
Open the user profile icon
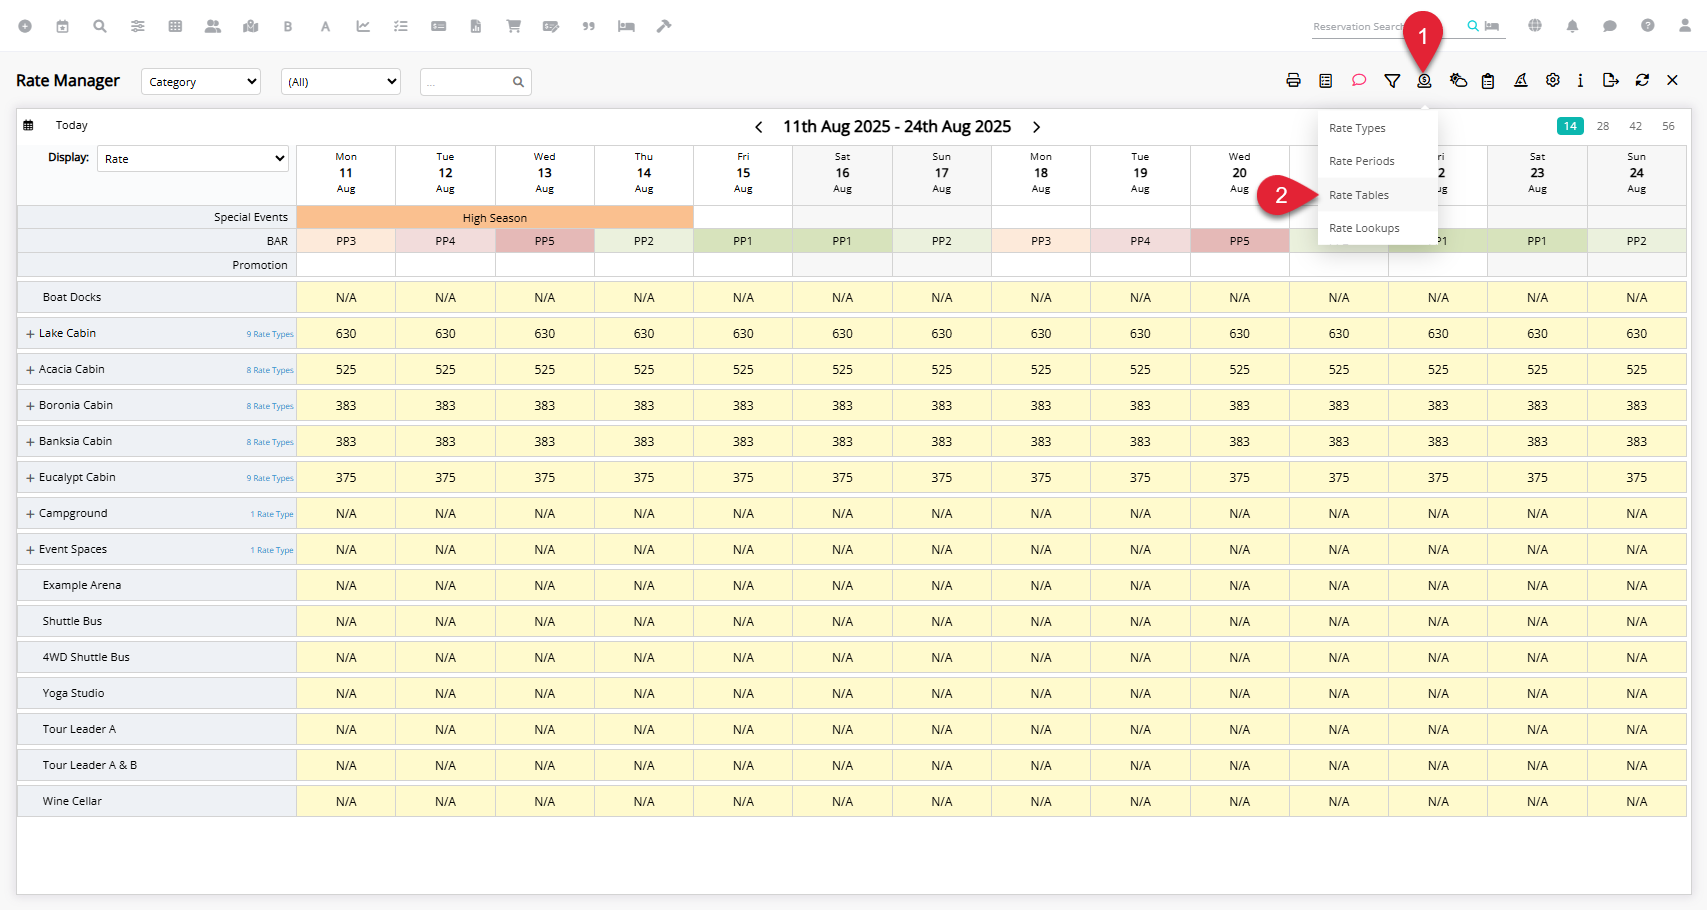click(x=1685, y=26)
